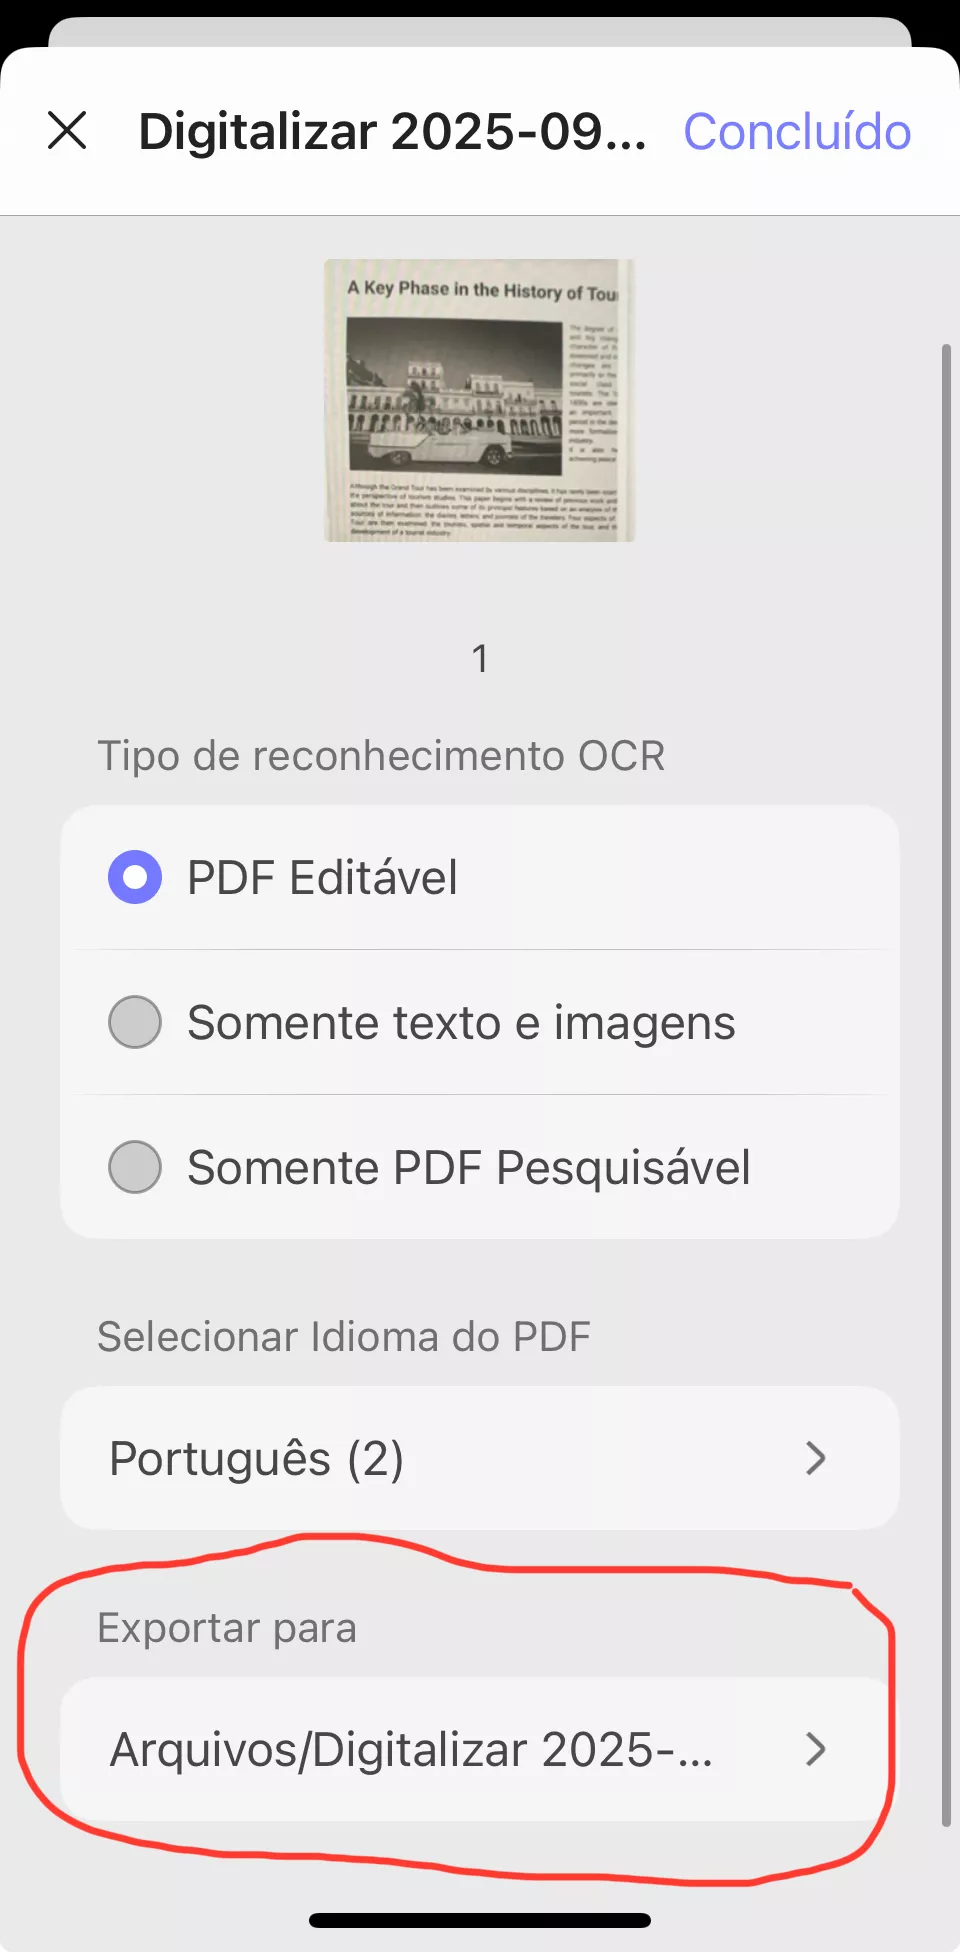960x1952 pixels.
Task: Open the scanned page thumbnail preview
Action: click(x=479, y=400)
